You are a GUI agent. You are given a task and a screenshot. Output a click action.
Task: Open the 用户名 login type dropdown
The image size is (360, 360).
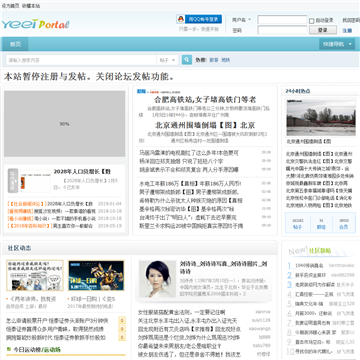(x=242, y=20)
